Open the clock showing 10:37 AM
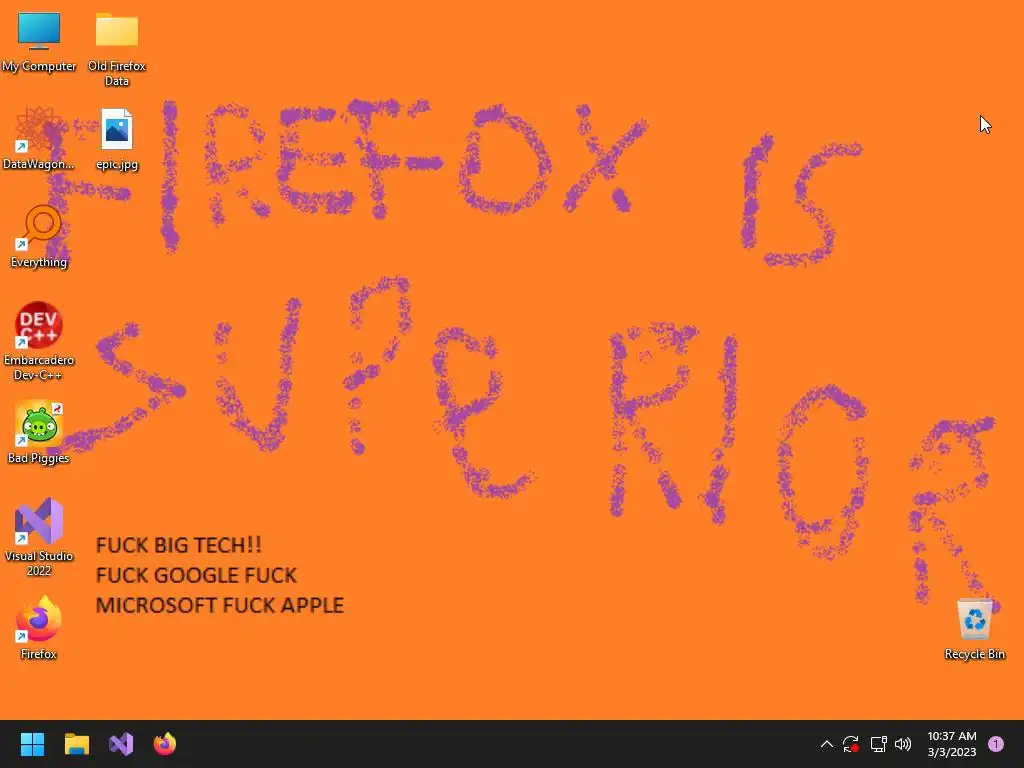Image resolution: width=1024 pixels, height=768 pixels. [x=952, y=744]
